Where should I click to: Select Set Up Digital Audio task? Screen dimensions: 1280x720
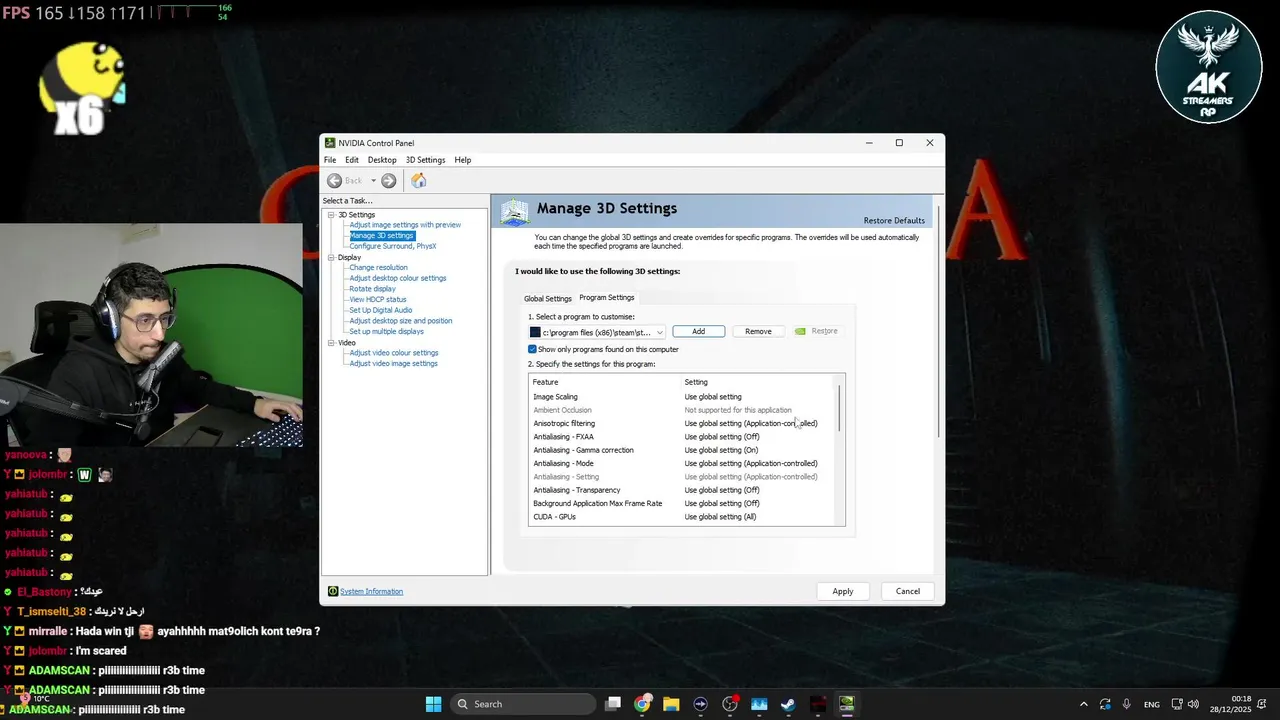coord(381,310)
